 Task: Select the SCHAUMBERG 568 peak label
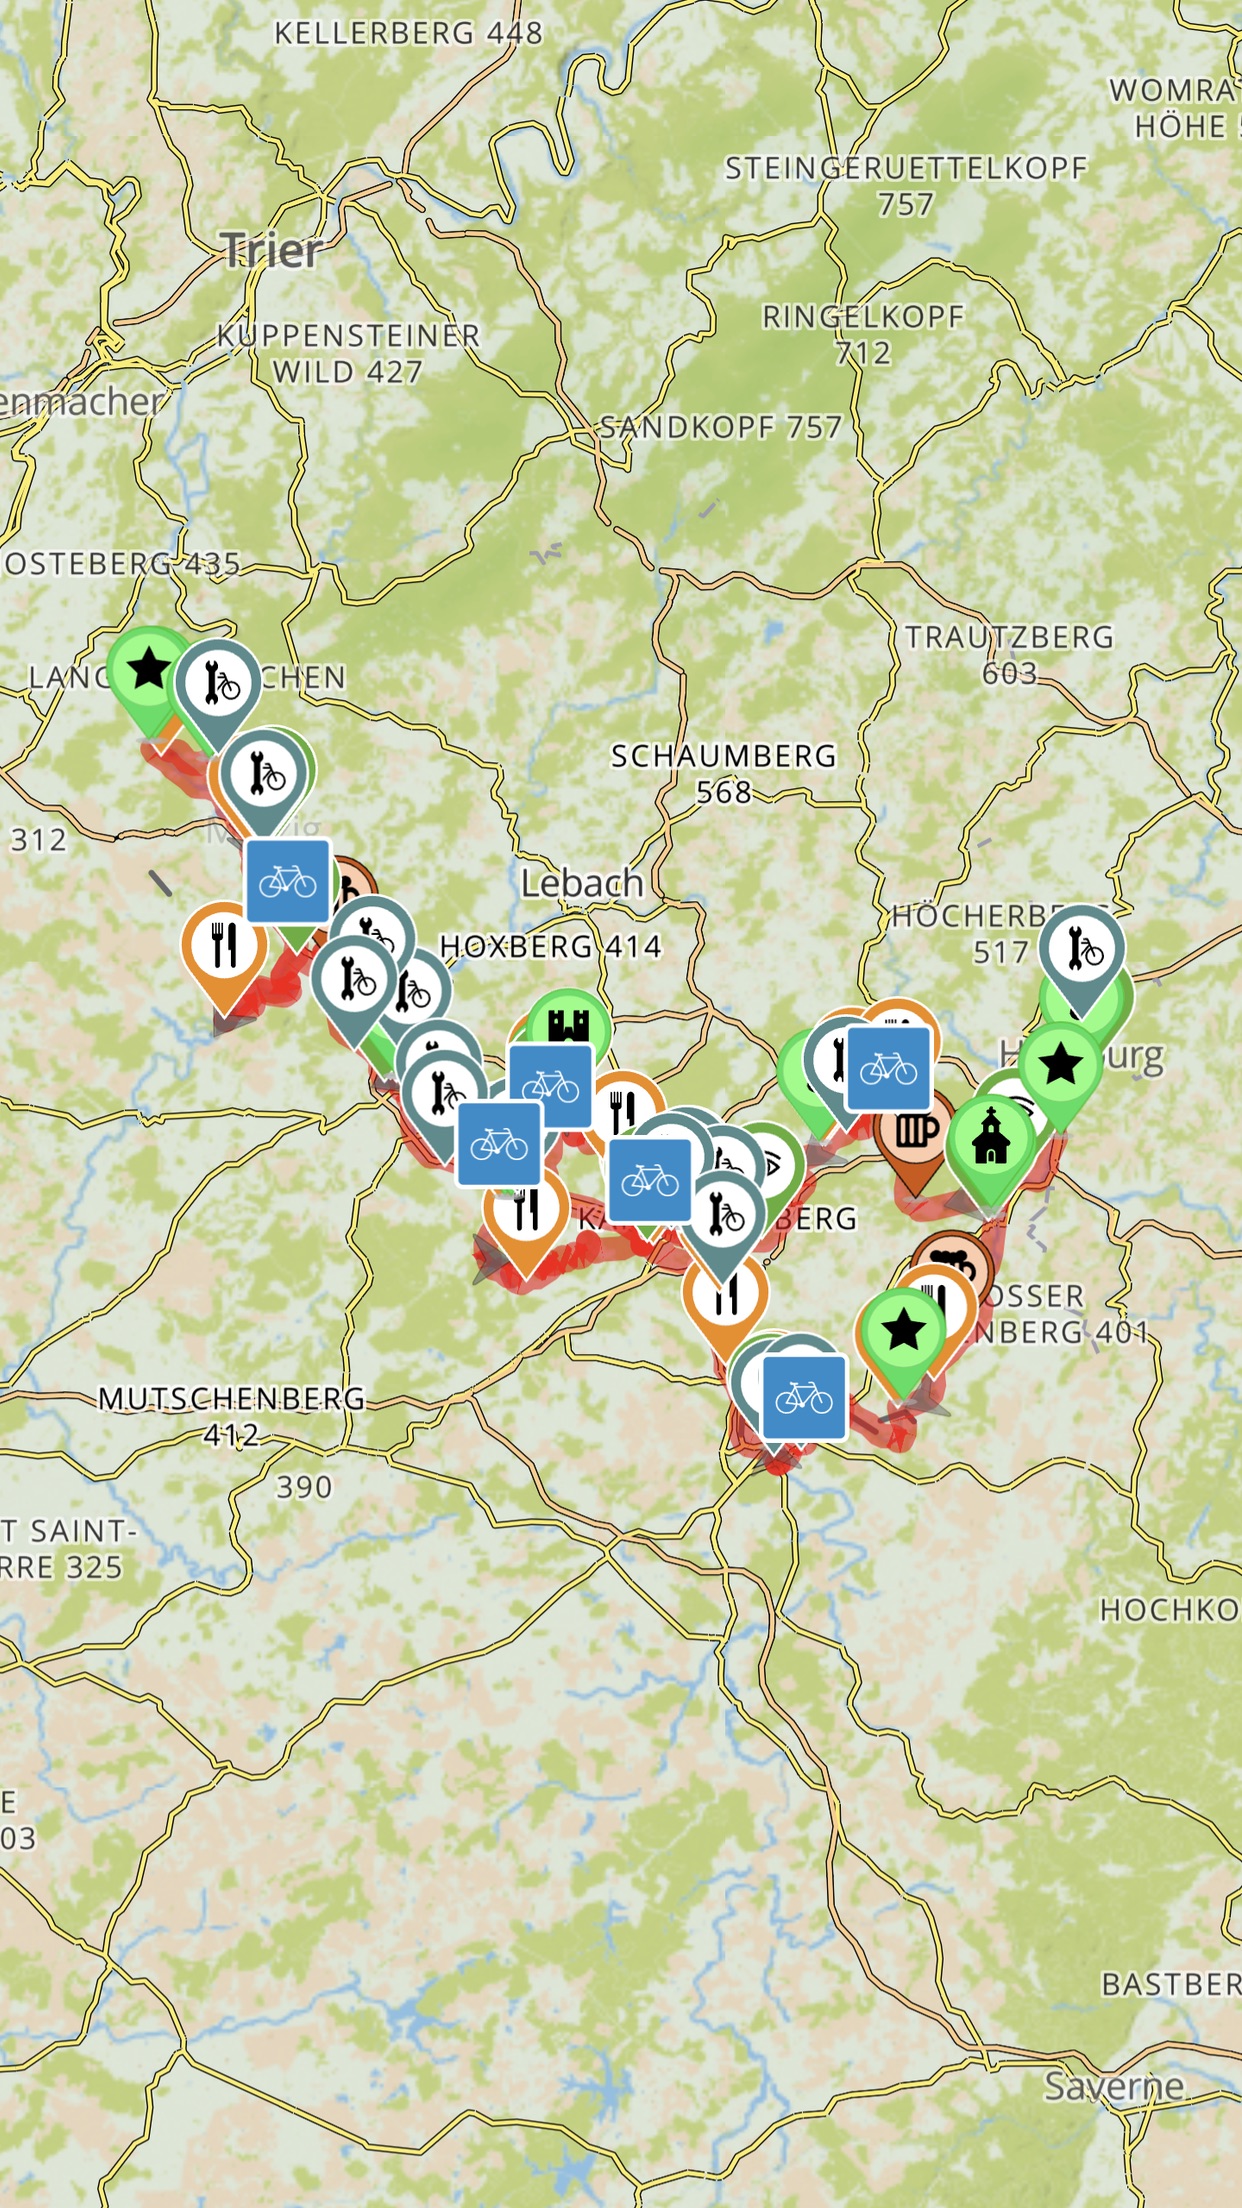pyautogui.click(x=724, y=774)
